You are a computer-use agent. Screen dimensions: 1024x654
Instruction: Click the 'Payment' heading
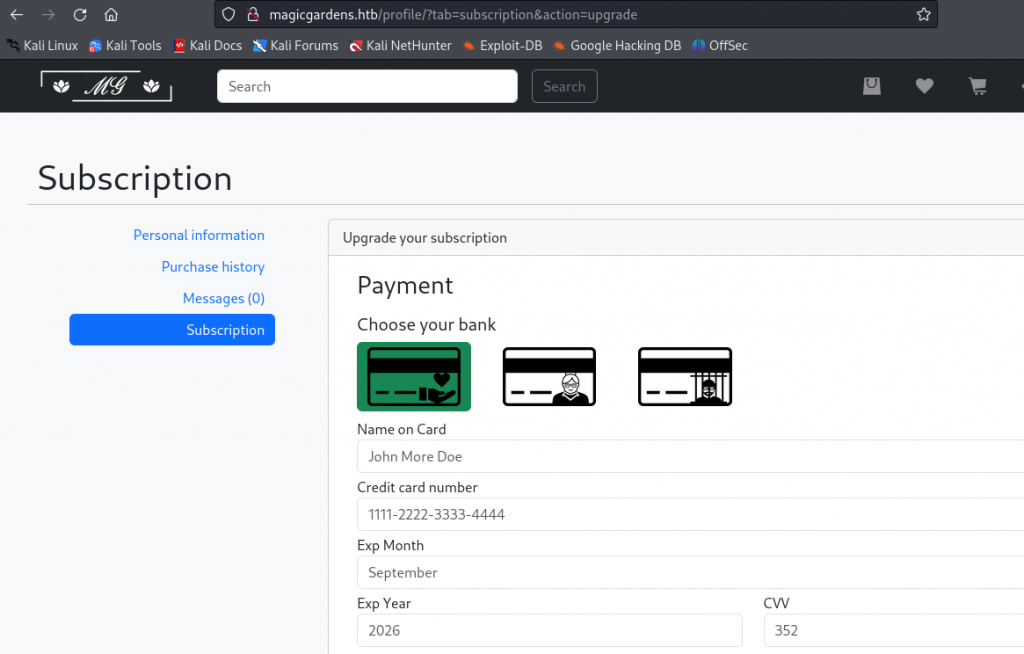coord(405,286)
